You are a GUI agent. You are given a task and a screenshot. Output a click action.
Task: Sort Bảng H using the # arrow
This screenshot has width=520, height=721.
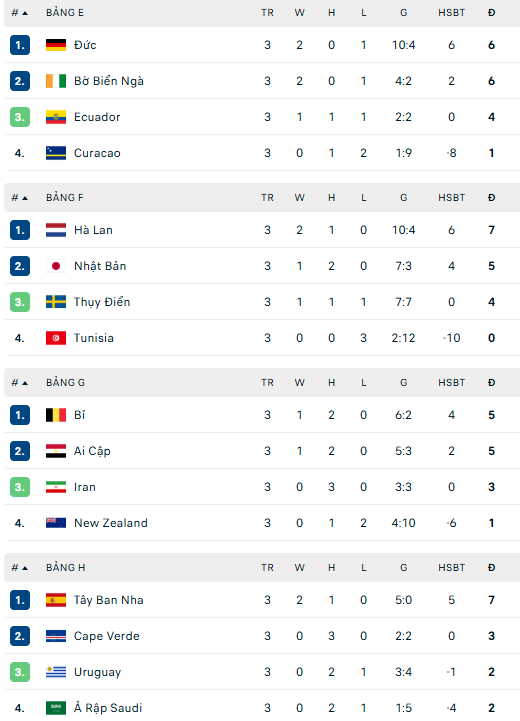click(x=25, y=568)
